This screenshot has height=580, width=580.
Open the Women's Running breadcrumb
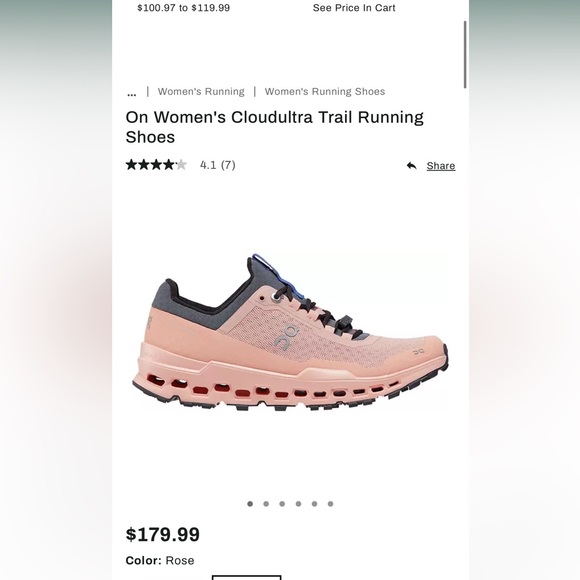(201, 91)
